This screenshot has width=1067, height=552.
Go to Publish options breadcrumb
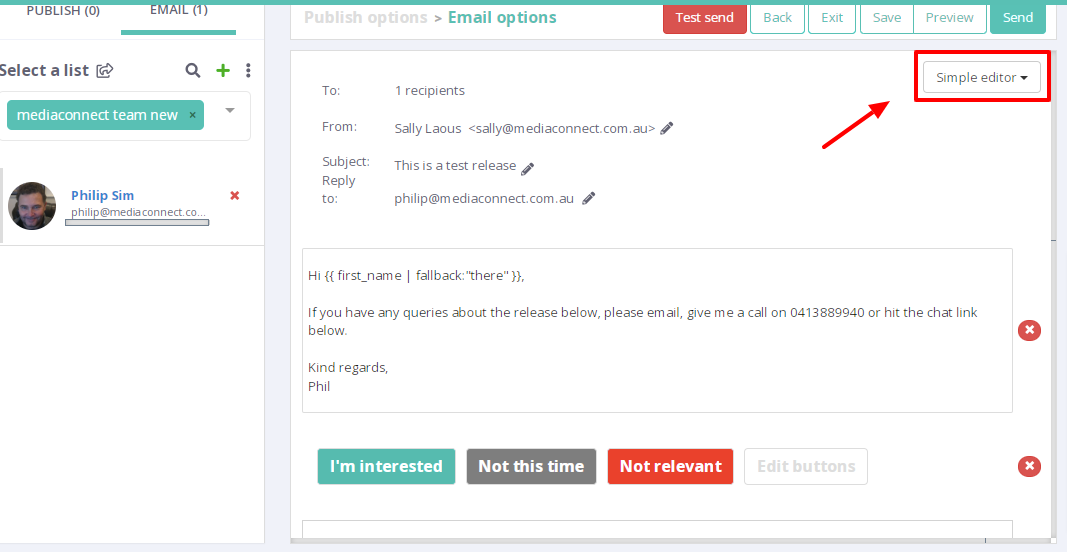365,18
